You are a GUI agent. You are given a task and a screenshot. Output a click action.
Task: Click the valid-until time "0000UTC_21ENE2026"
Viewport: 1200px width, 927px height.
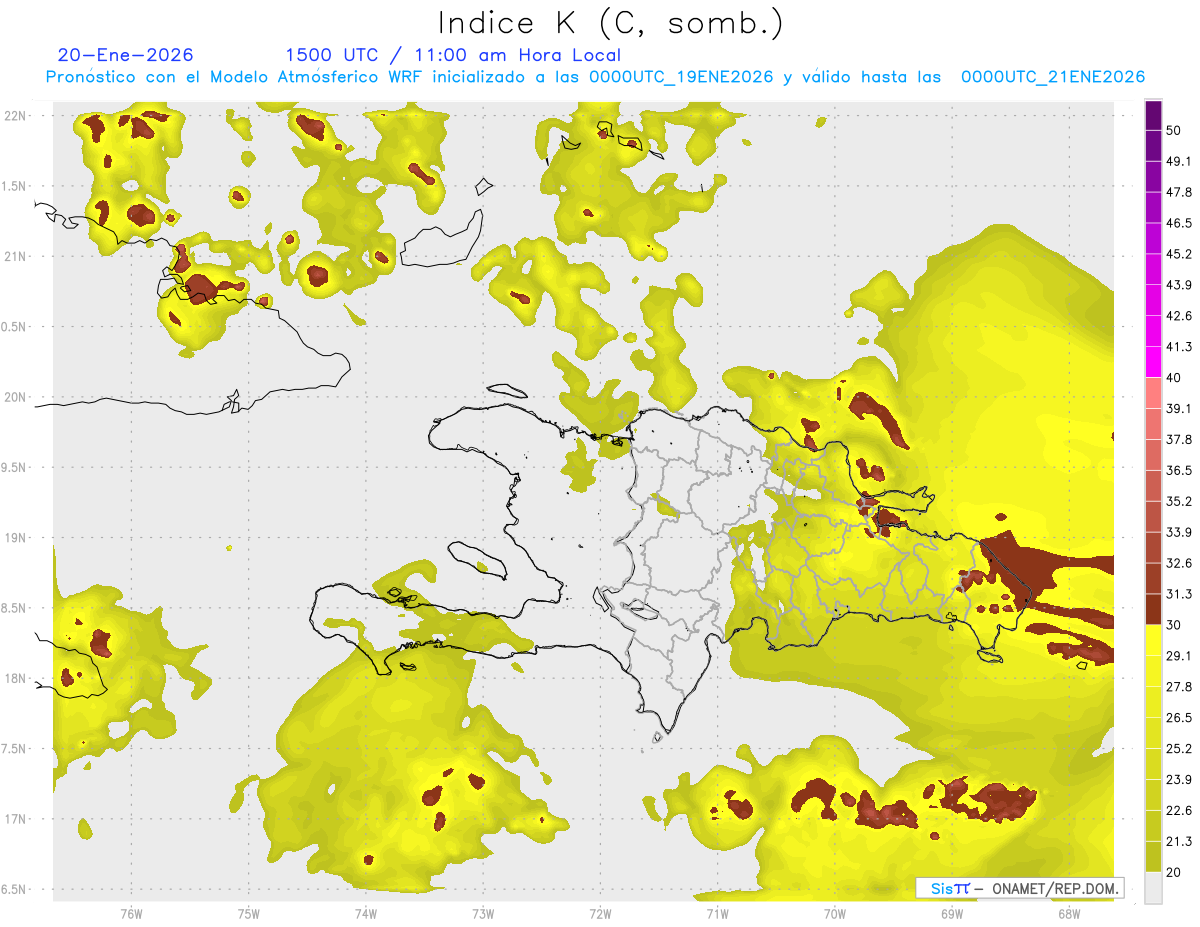point(1053,77)
